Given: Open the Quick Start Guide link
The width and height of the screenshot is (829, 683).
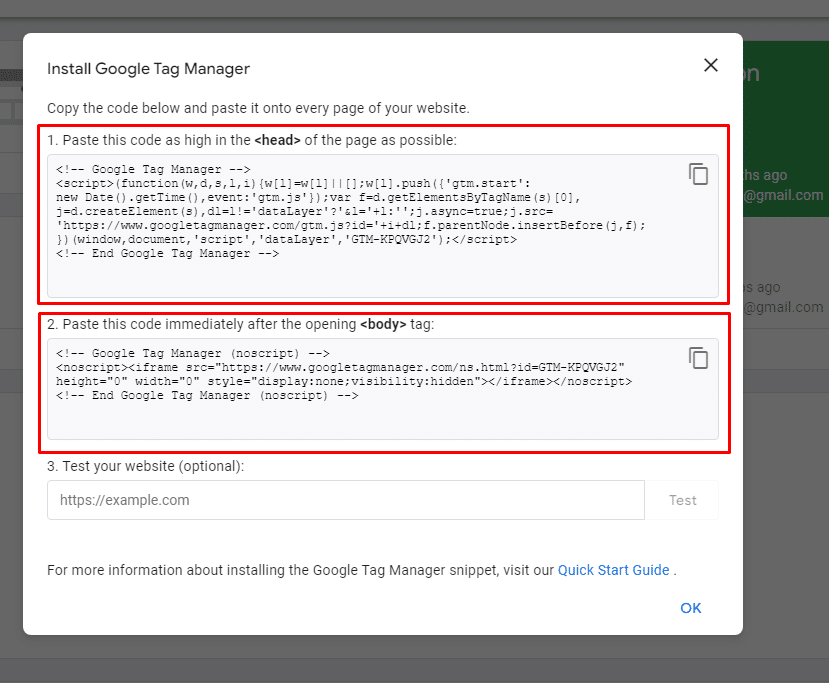Looking at the screenshot, I should (613, 570).
